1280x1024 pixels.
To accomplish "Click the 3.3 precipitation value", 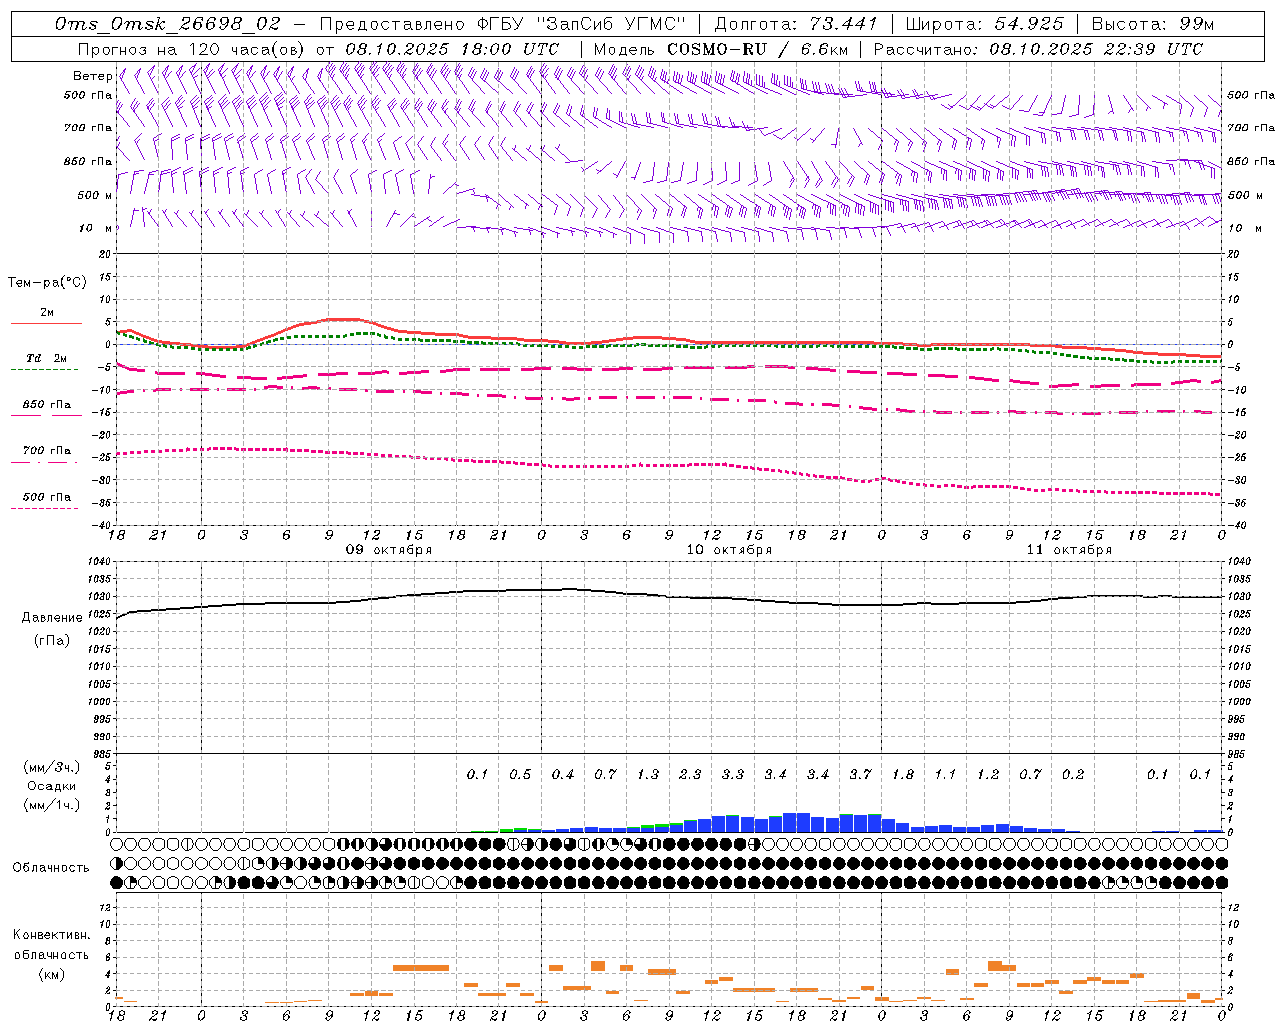I will (x=733, y=775).
